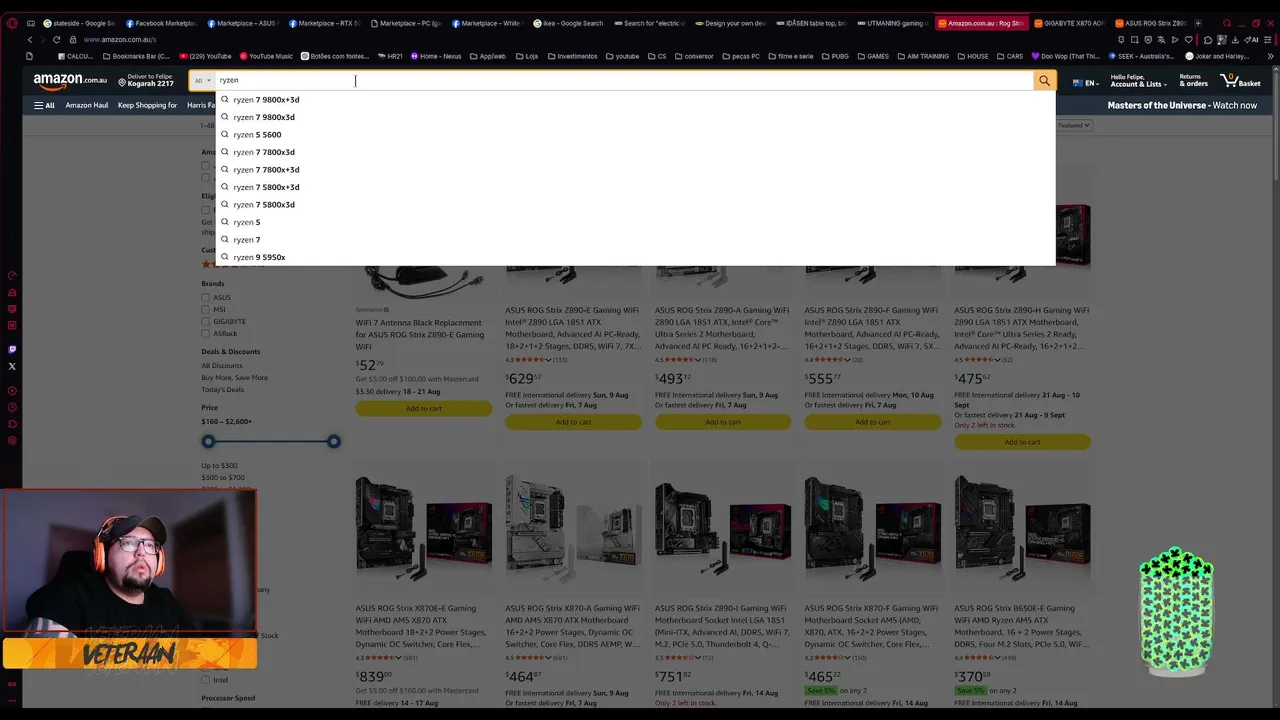Open the sidebar settings gear icon
The width and height of the screenshot is (1280, 720).
(x=12, y=441)
